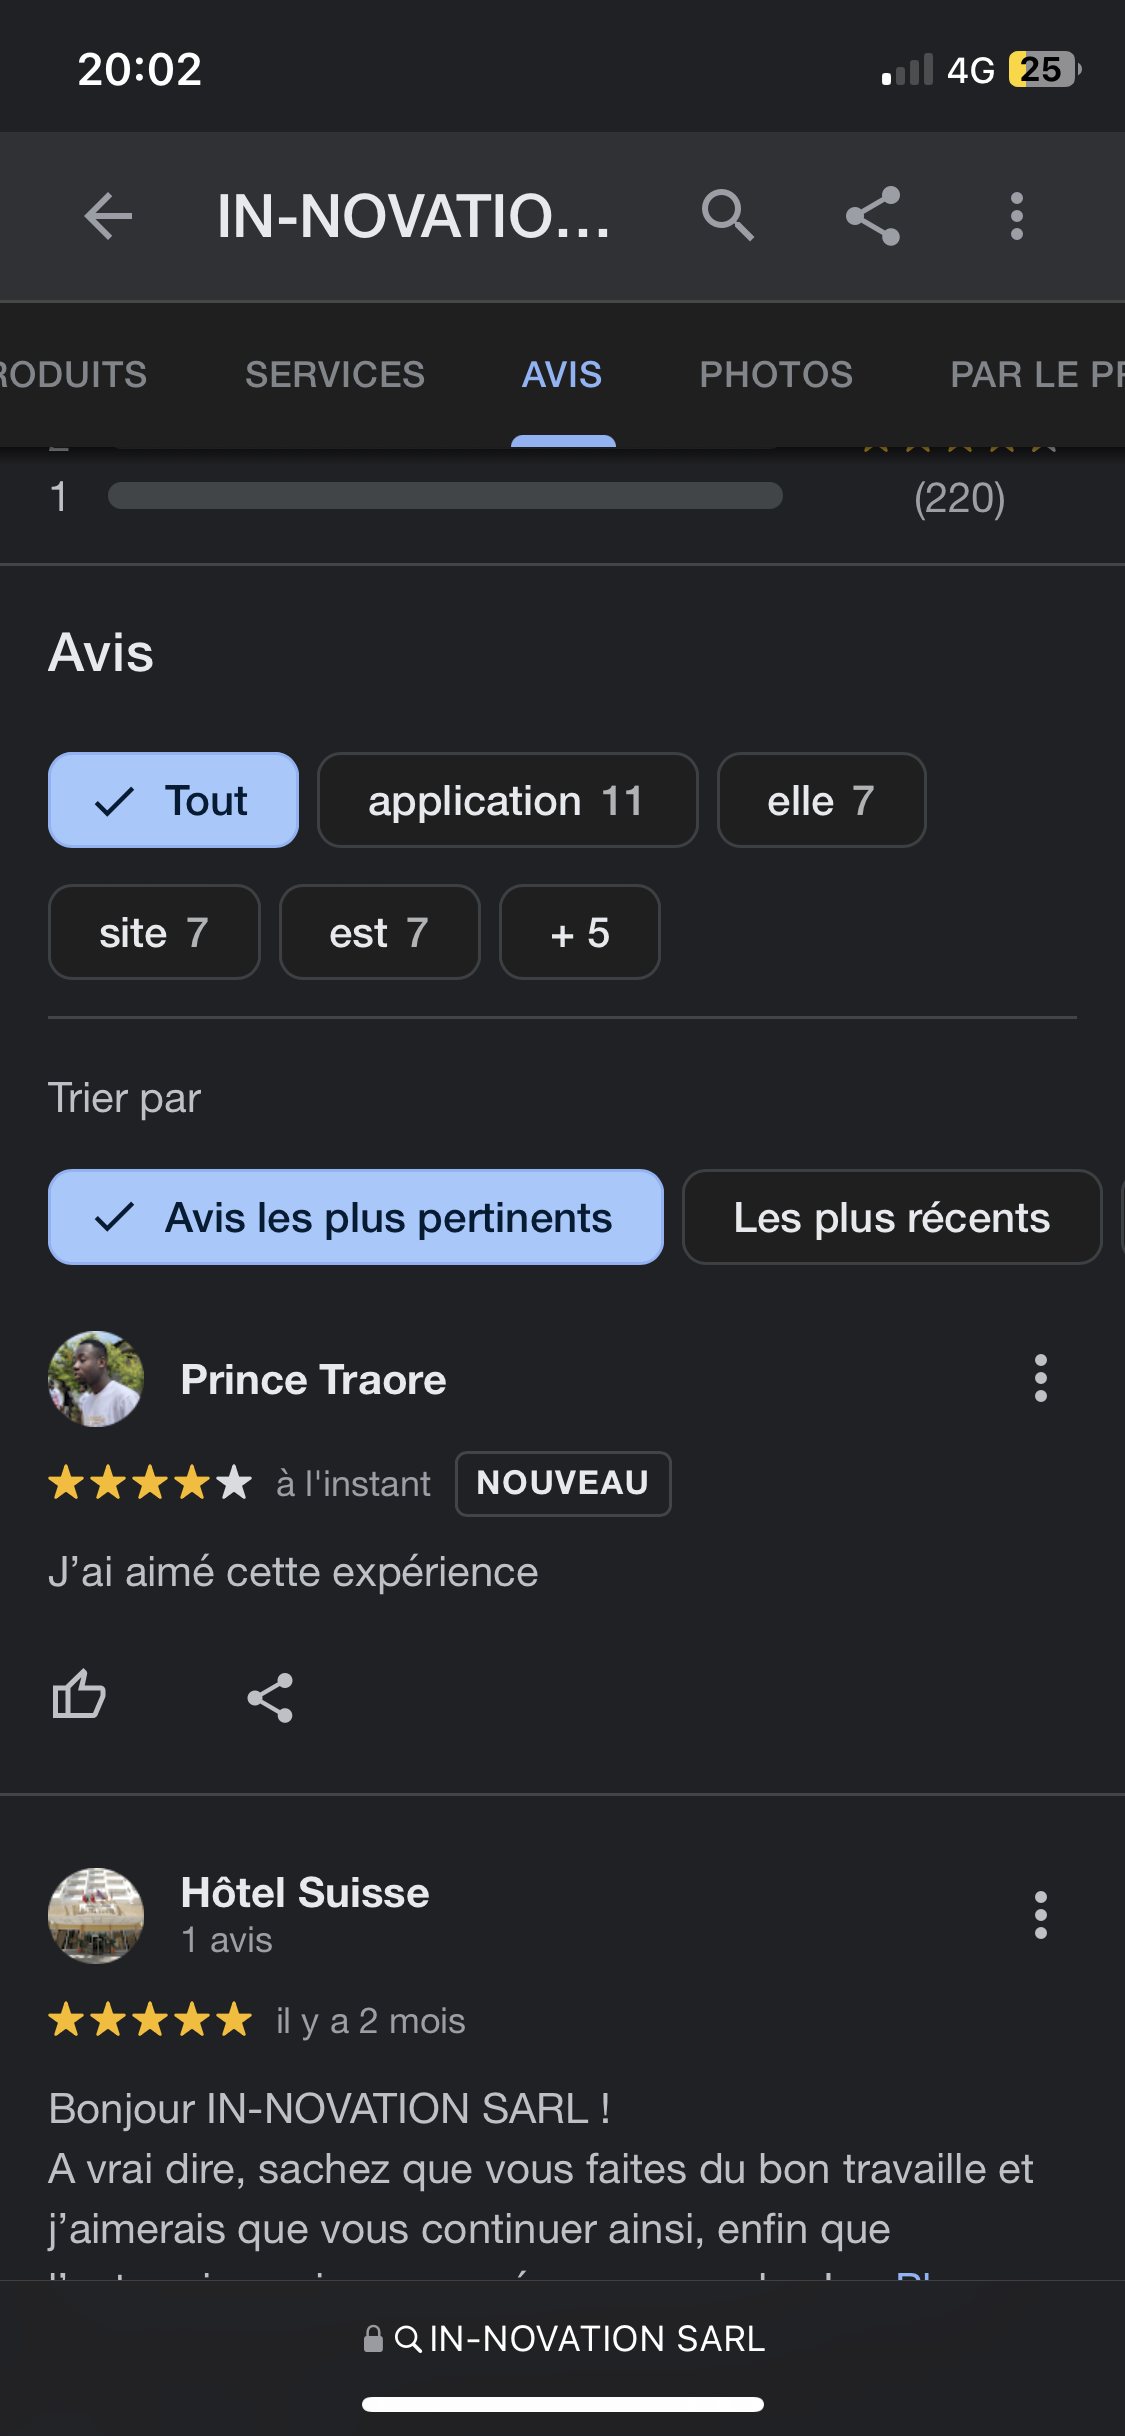Viewport: 1125px width, 2436px height.
Task: Share the IN-NOVATION business page
Action: [x=873, y=216]
